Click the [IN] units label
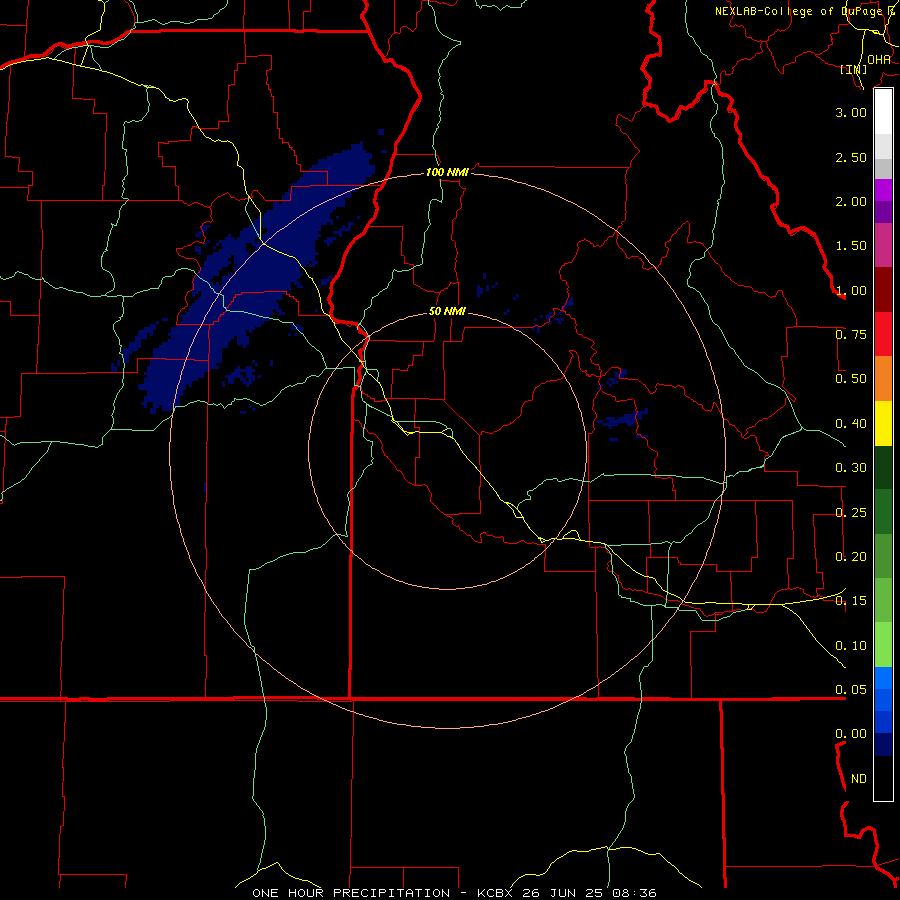Viewport: 900px width, 900px height. coord(854,69)
